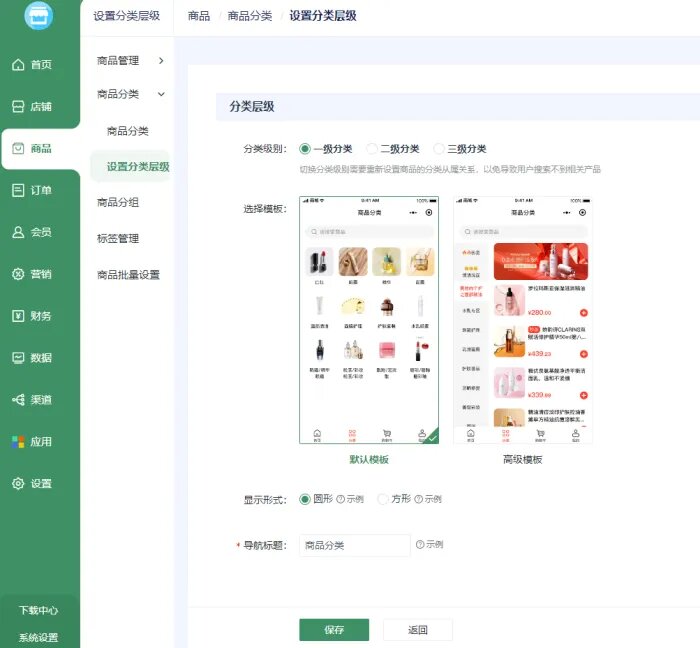Viewport: 700px width, 648px height.
Task: Go to 订单 orders icon in sidebar
Action: (18, 190)
